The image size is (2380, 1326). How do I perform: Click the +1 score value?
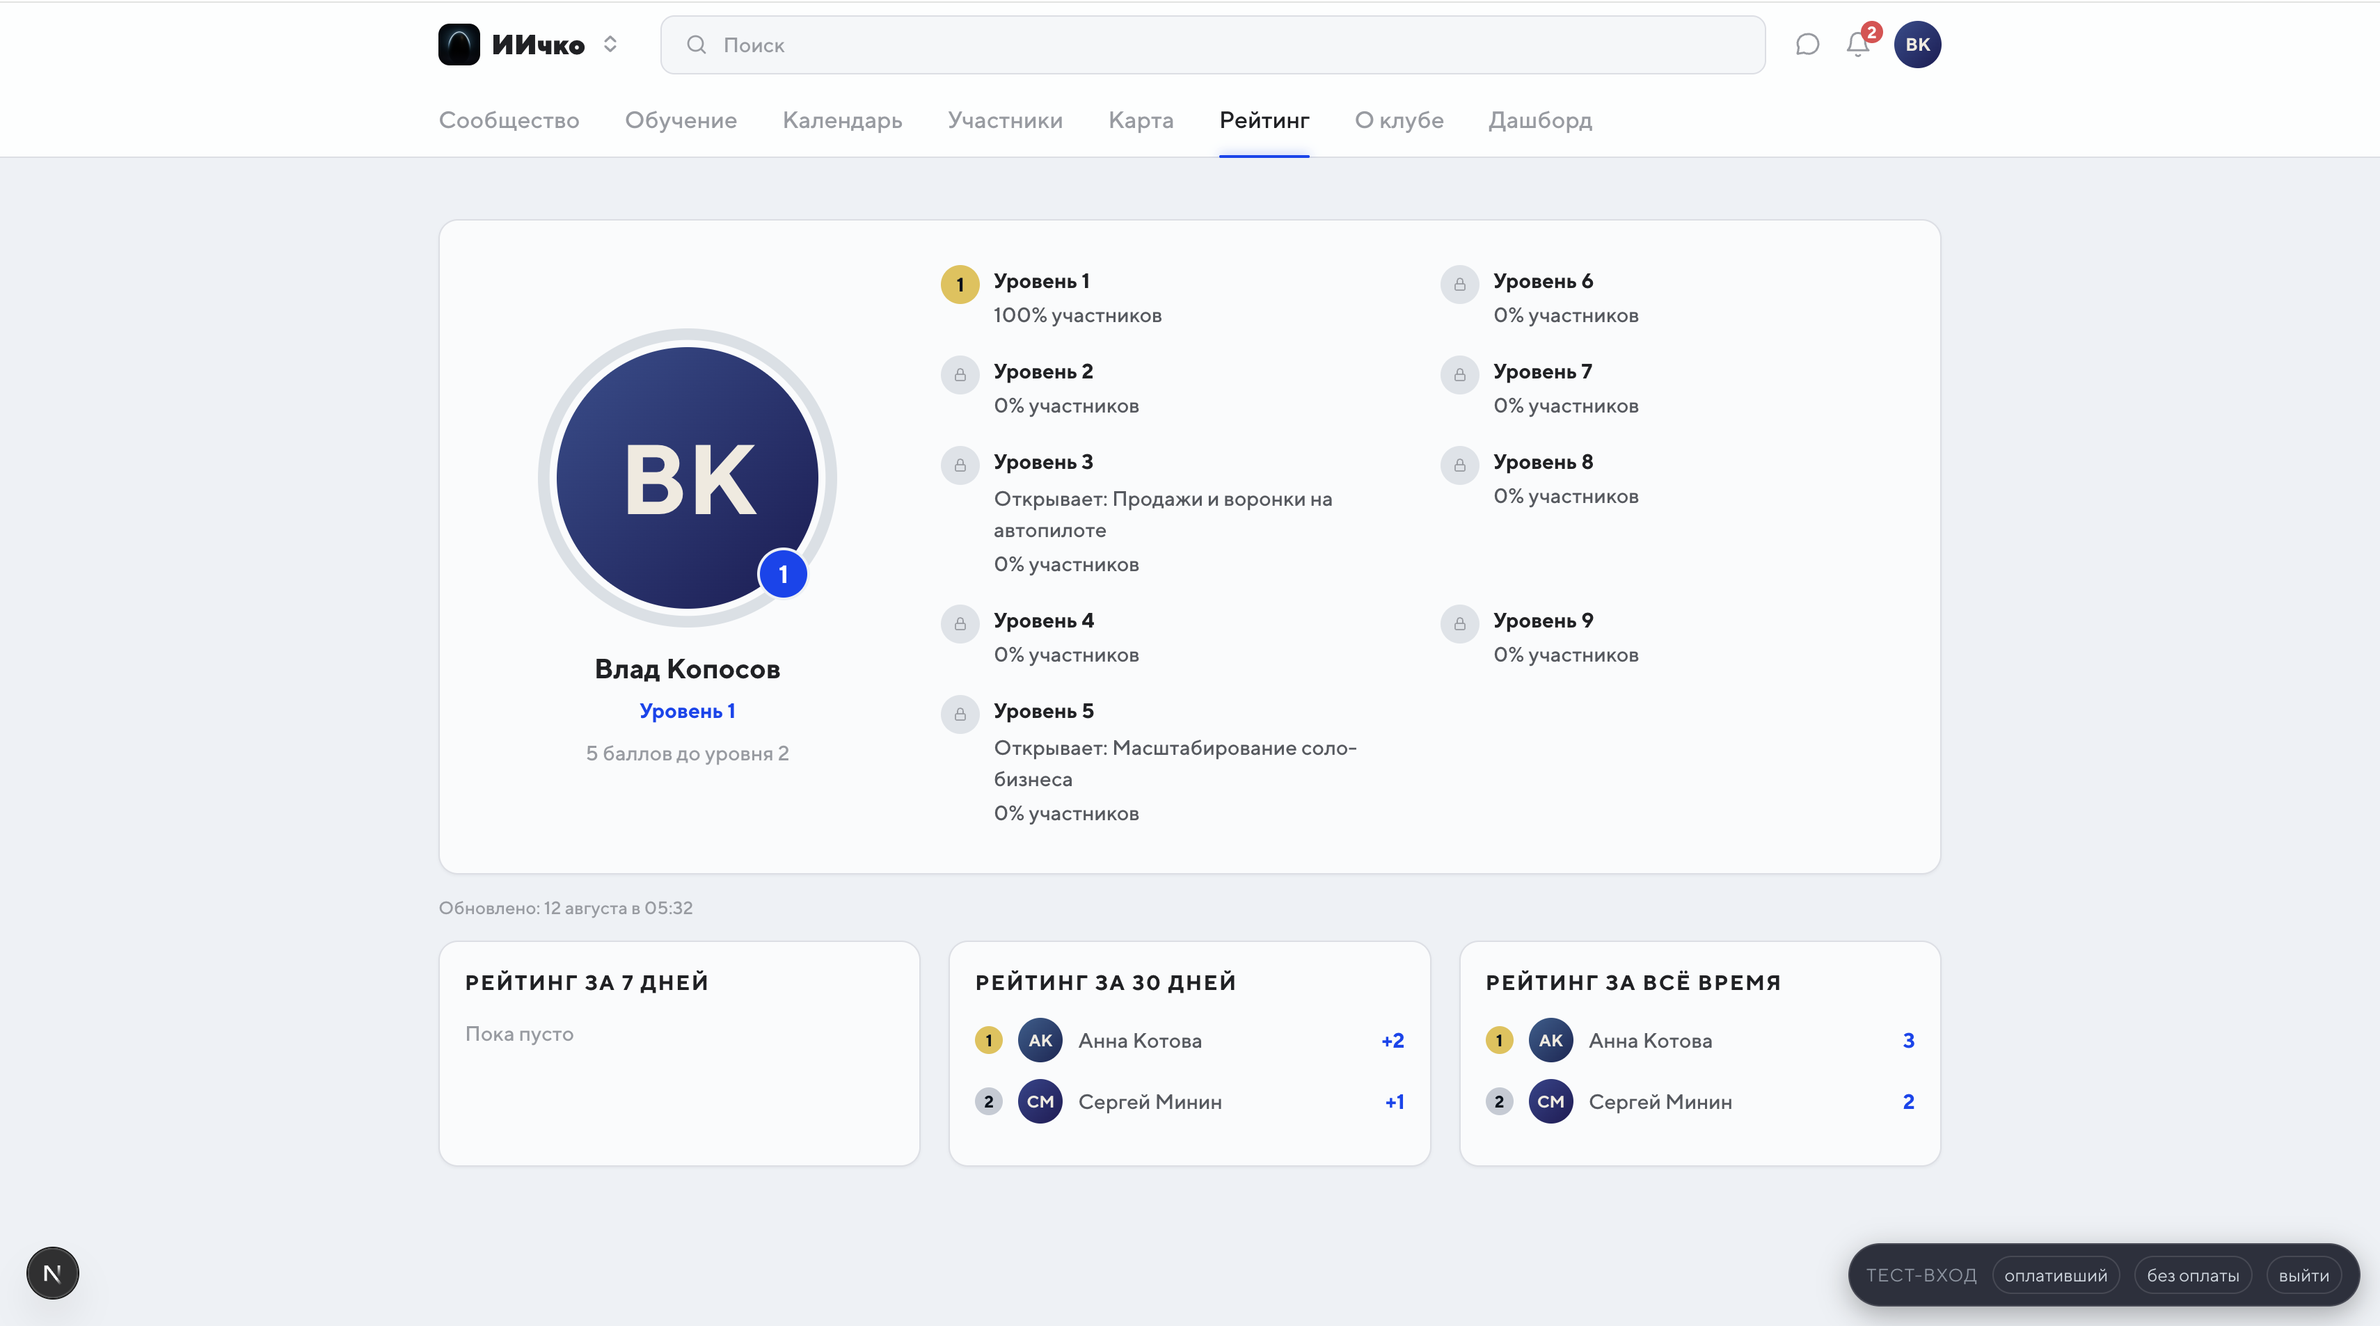(1395, 1101)
